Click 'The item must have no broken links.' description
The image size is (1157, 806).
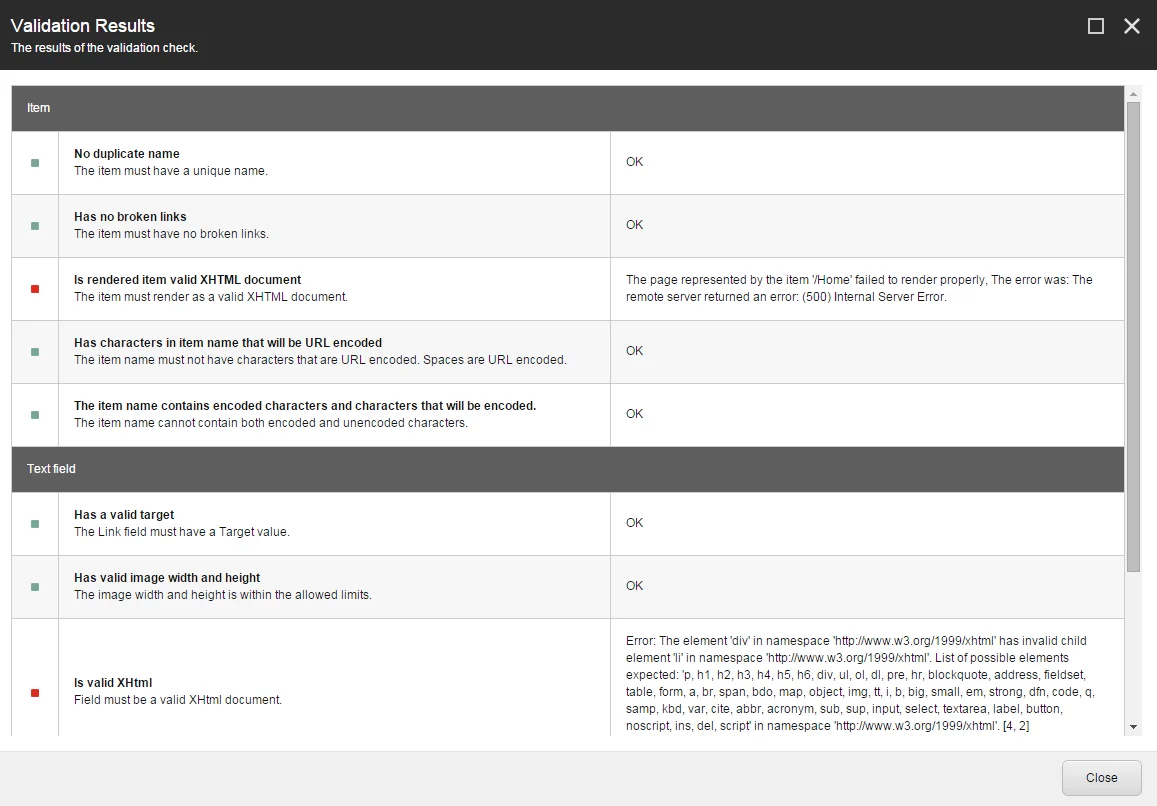(171, 233)
